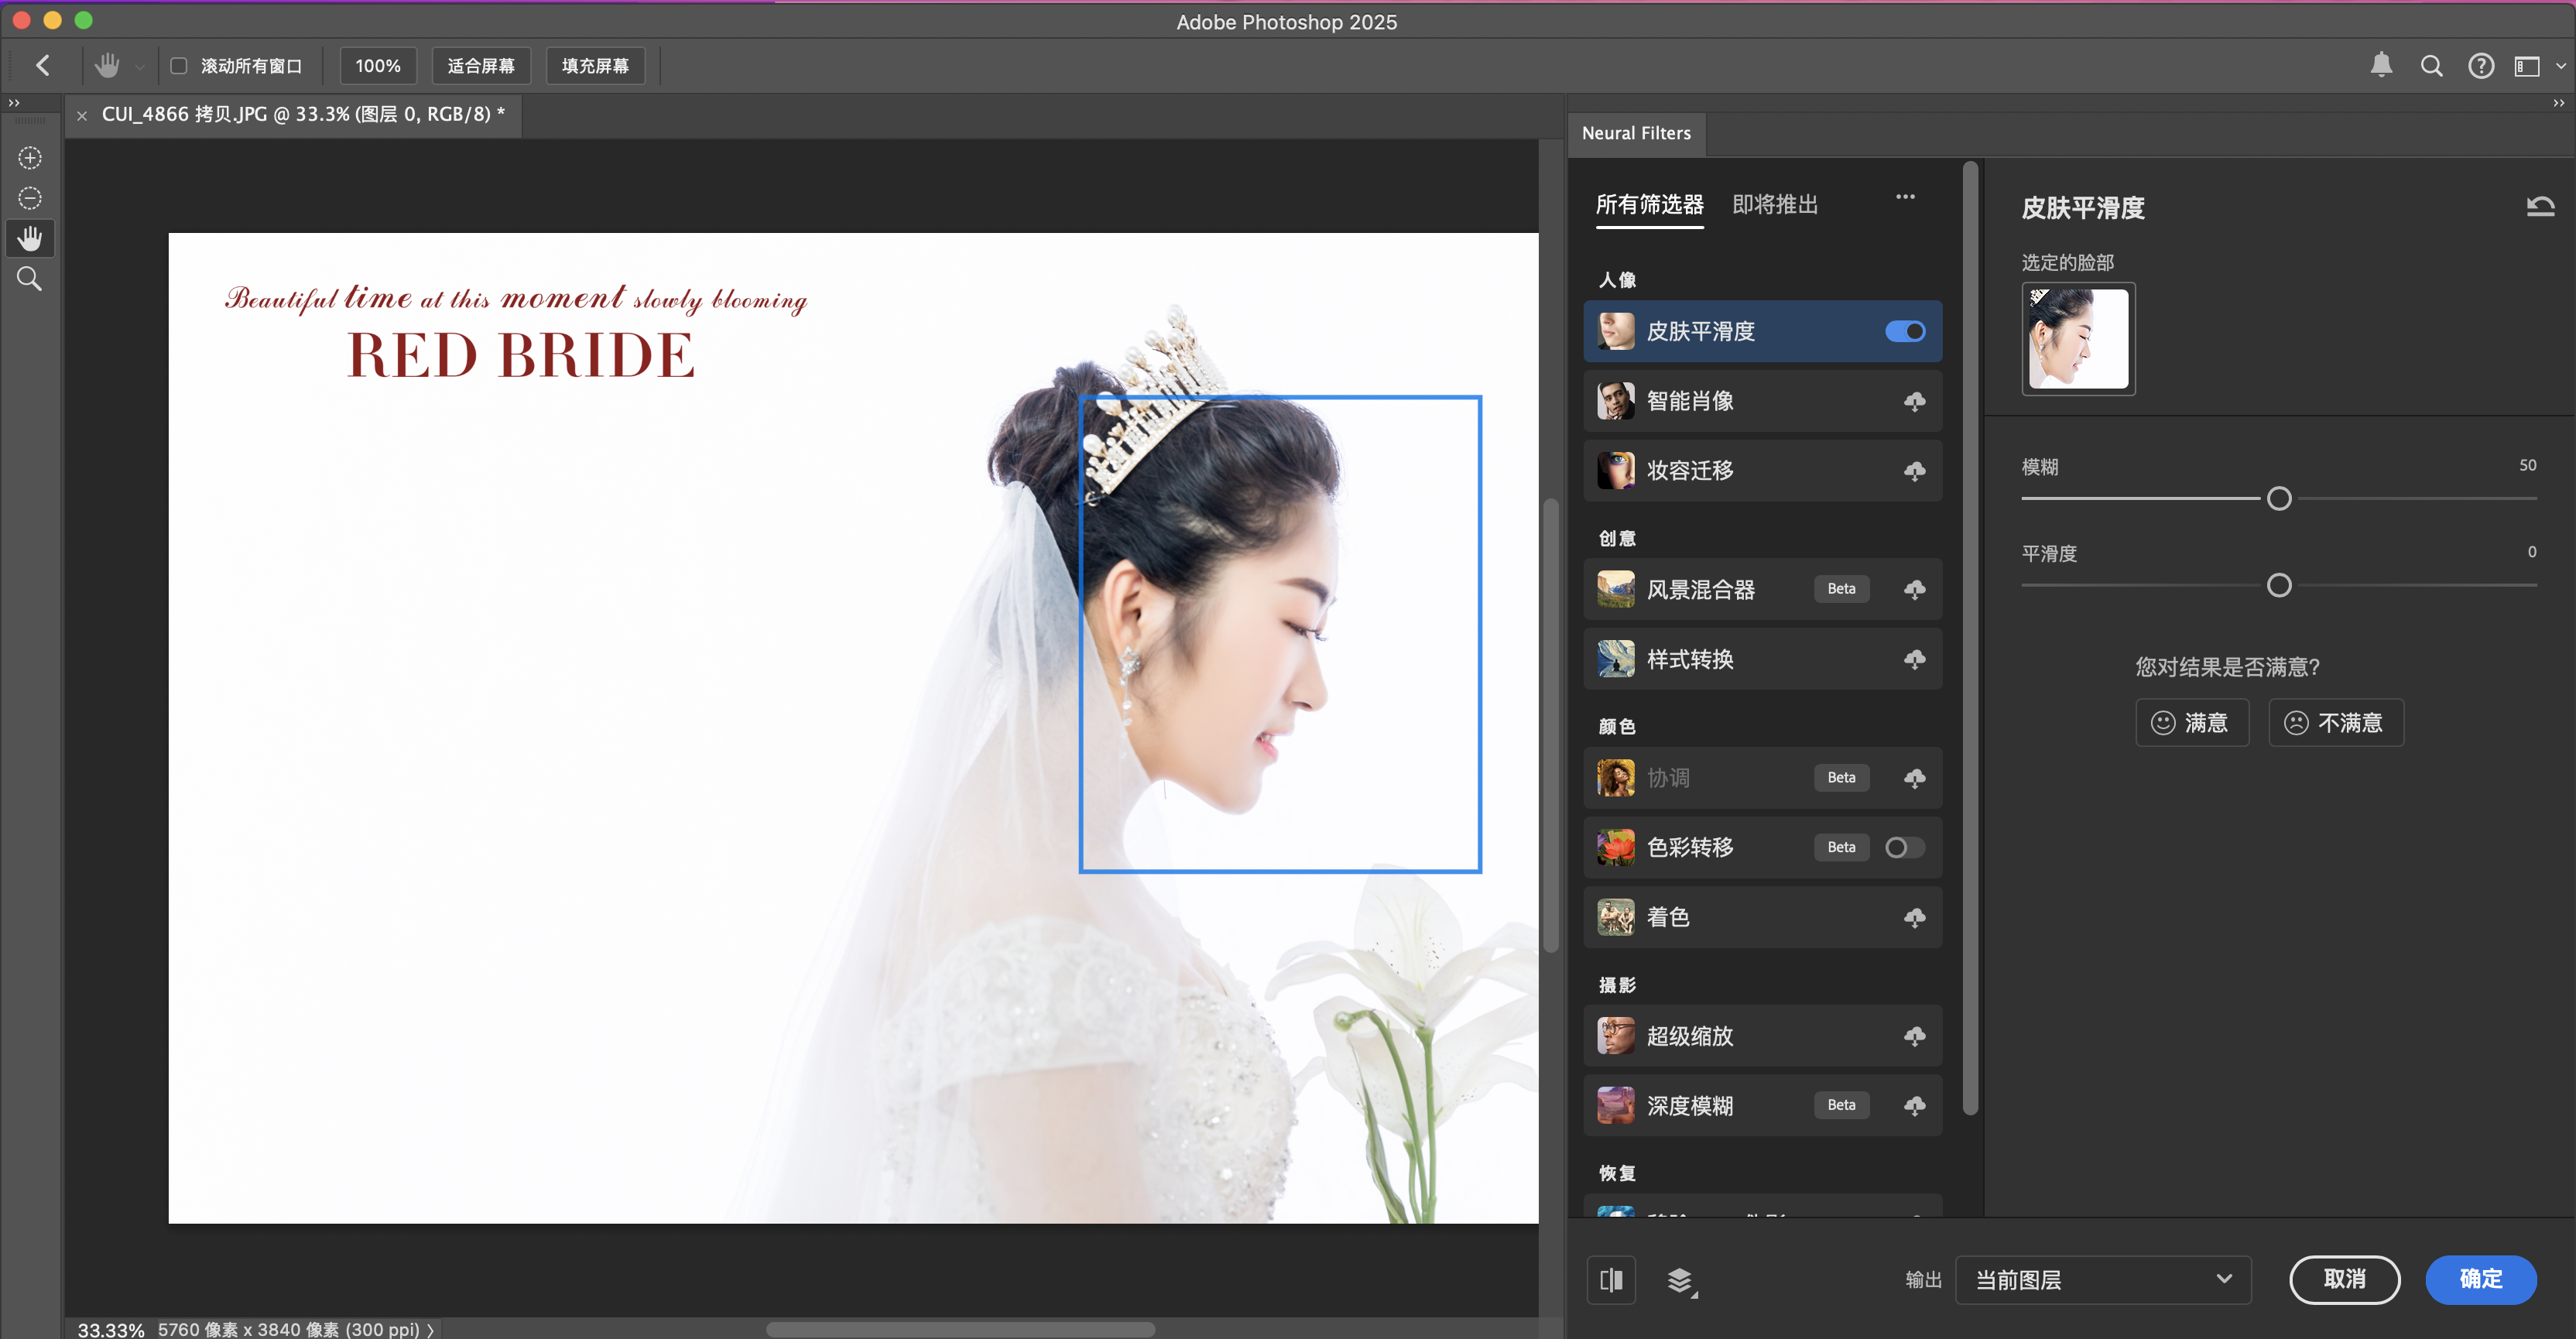Click the confirm (确定) button
Screen dimensions: 2576x1339
[2480, 1279]
